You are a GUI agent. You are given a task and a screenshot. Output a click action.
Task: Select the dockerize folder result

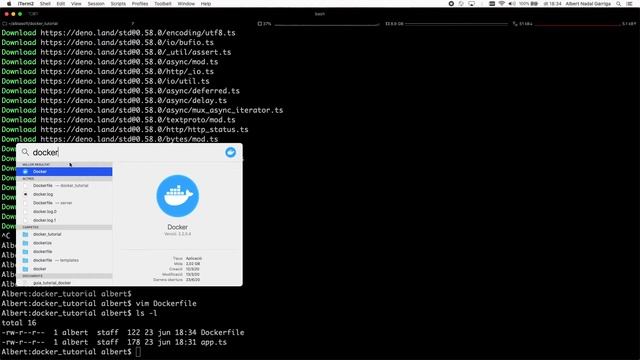click(64, 243)
